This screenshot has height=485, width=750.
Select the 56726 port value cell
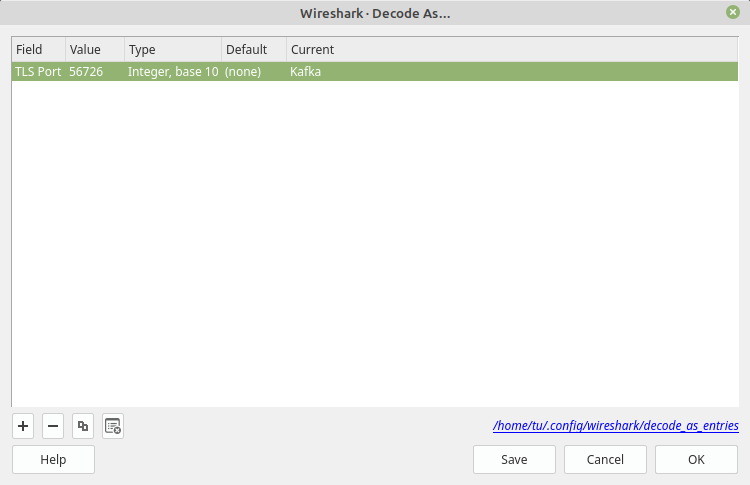pos(94,72)
